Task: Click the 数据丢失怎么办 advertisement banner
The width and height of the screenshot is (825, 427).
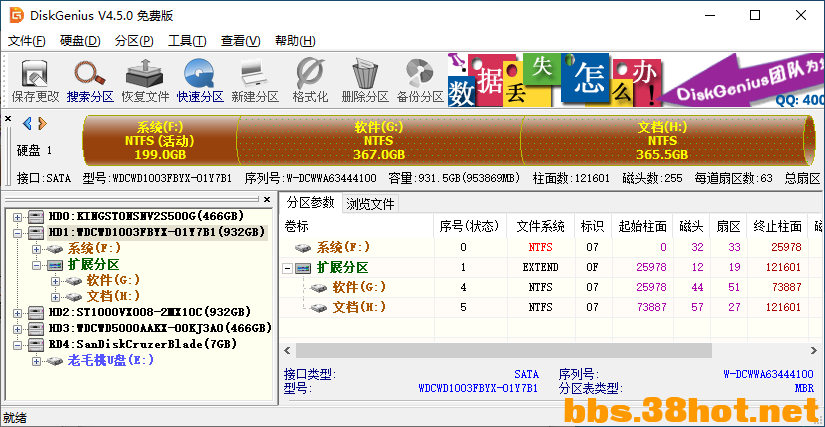Action: click(x=636, y=79)
